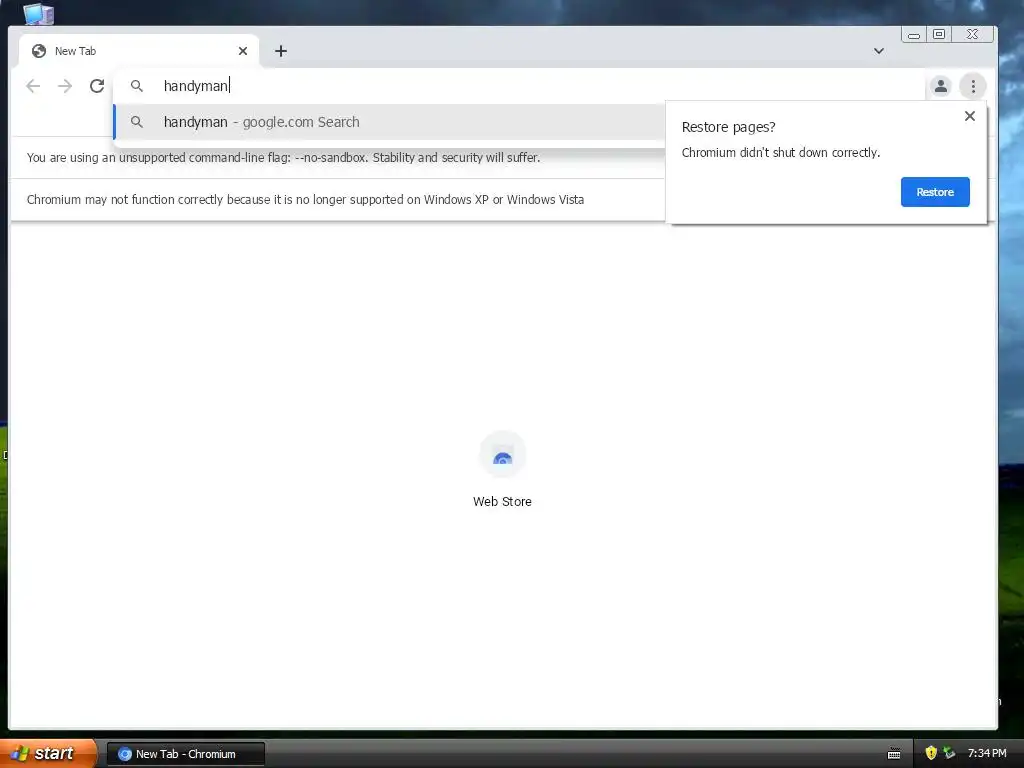1024x768 pixels.
Task: Click New Tab - Chromium taskbar button
Action: (x=185, y=754)
